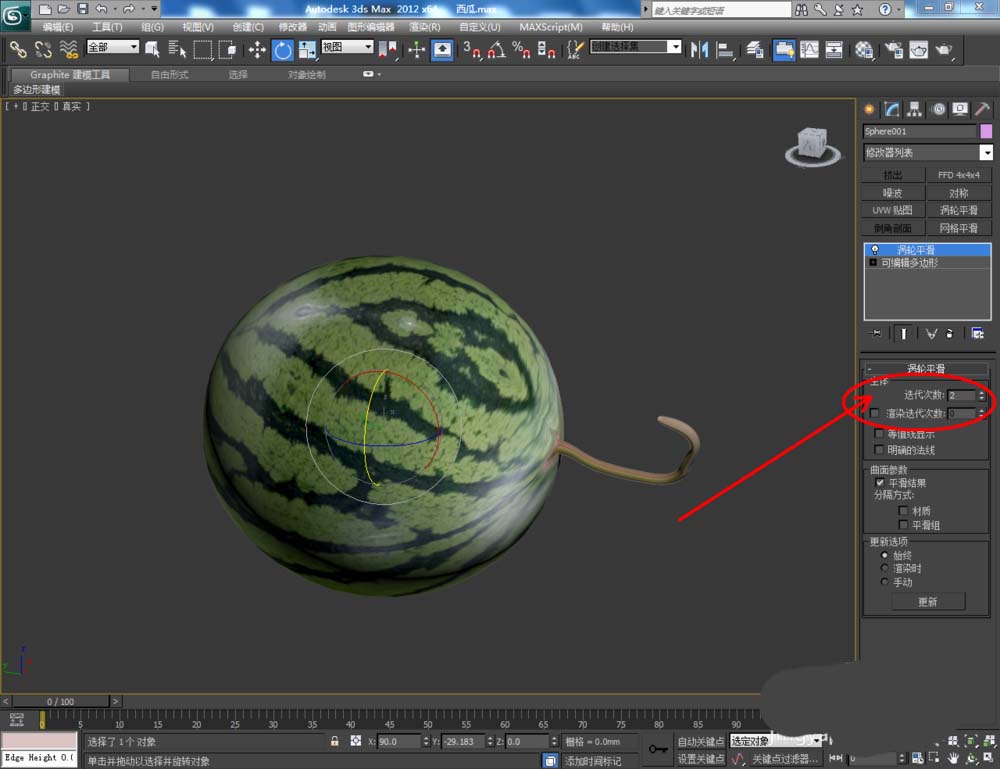
Task: Switch to the Hierarchy command panel tab
Action: 915,110
